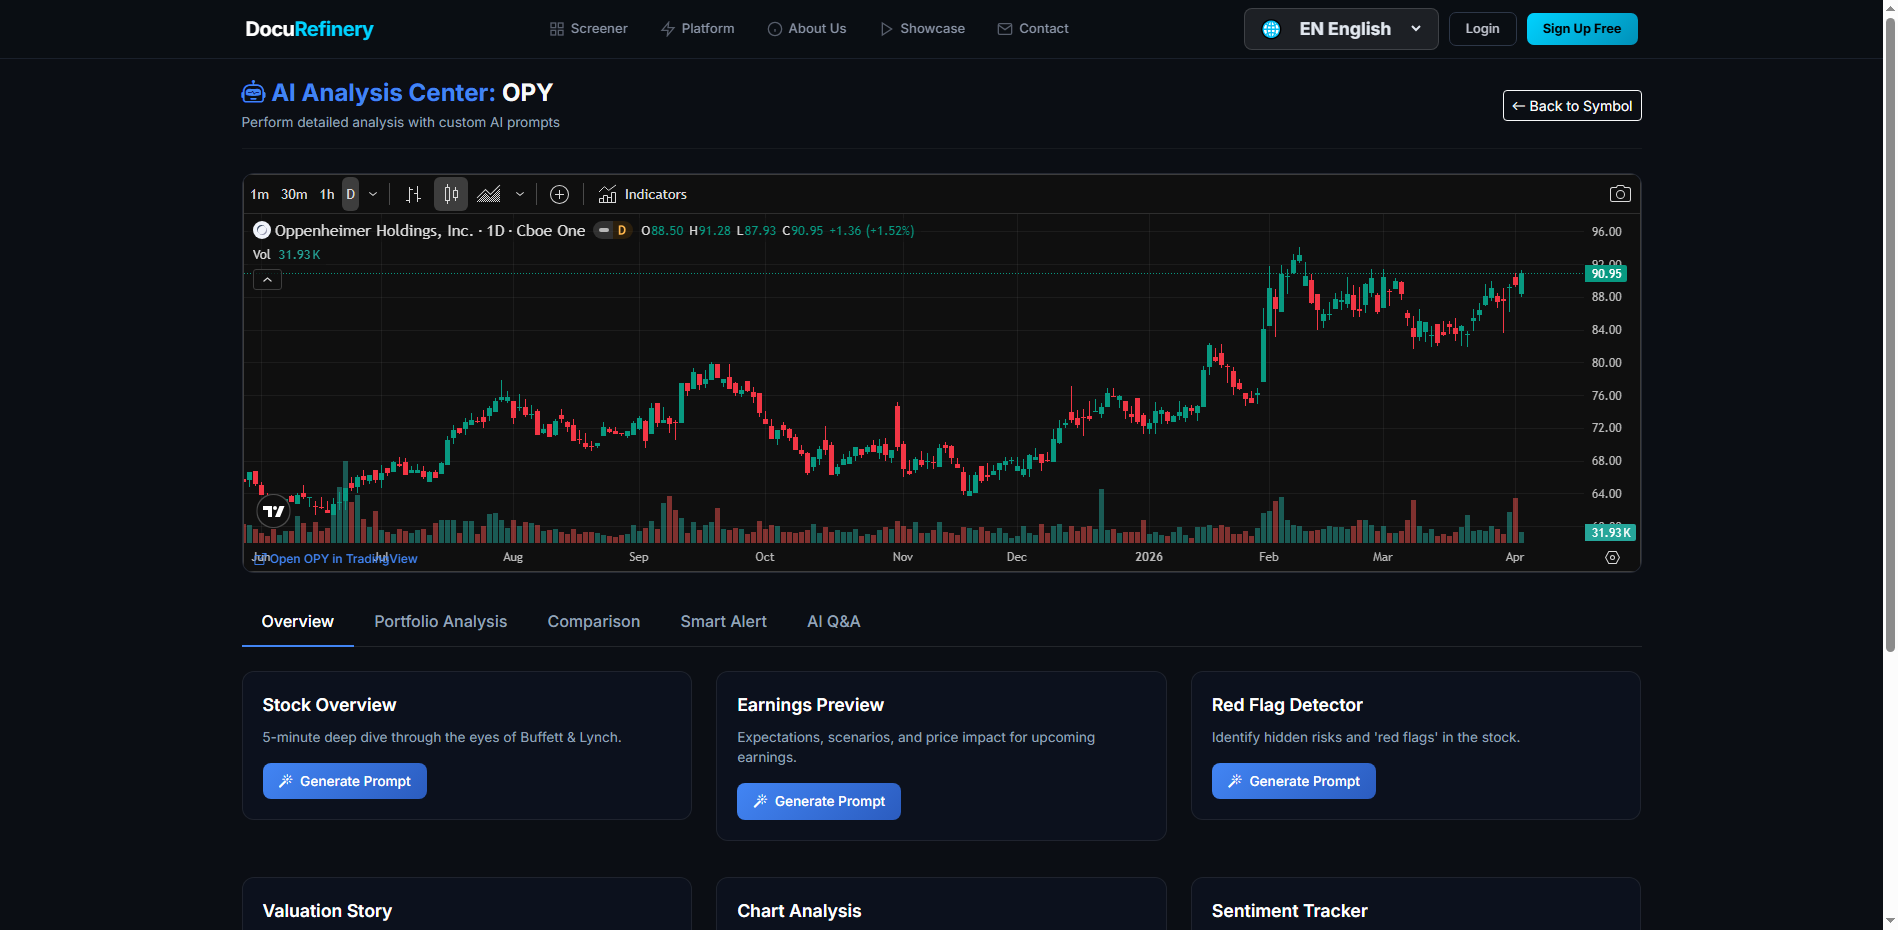Generate Prompt for Stock Overview
The height and width of the screenshot is (930, 1898).
[x=345, y=781]
